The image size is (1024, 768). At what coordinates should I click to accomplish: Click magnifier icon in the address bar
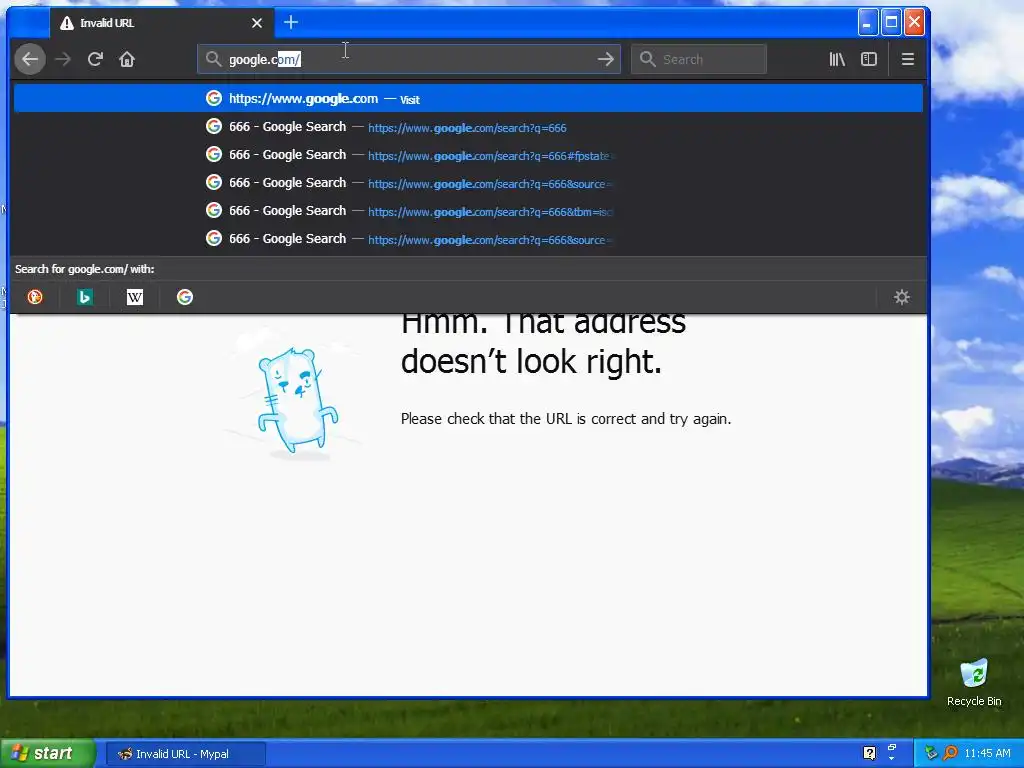[213, 59]
